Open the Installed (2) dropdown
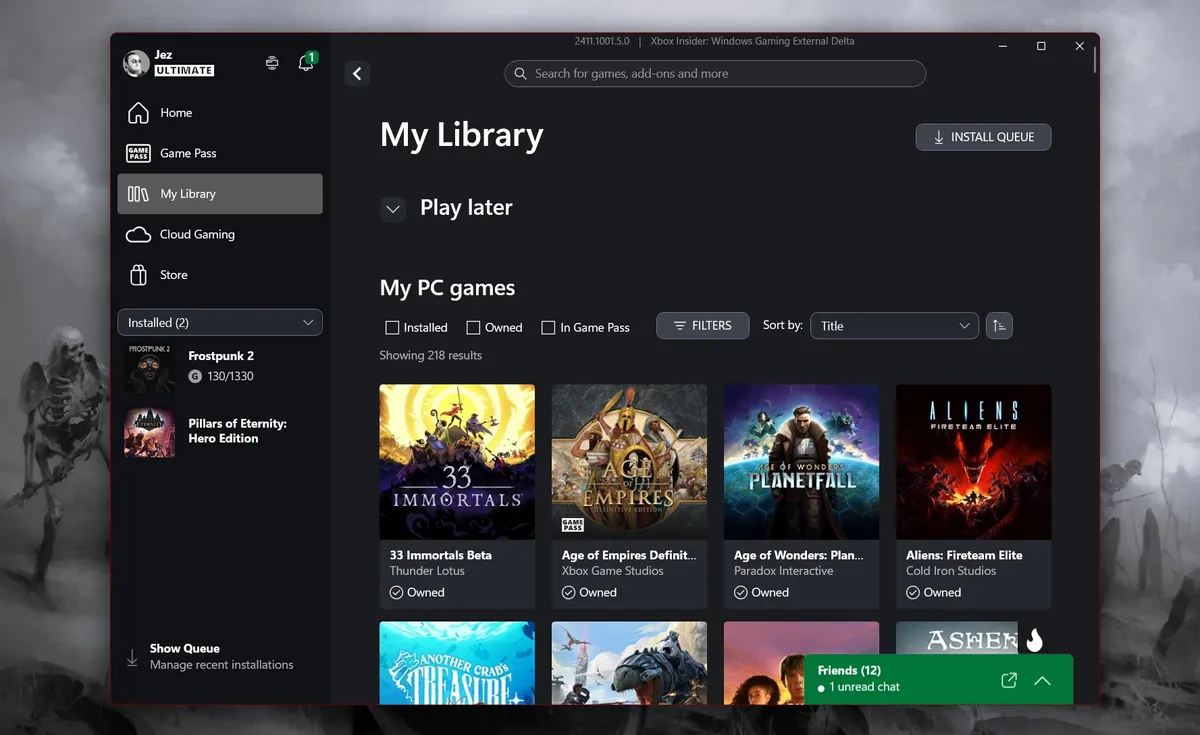Viewport: 1200px width, 735px height. point(219,322)
